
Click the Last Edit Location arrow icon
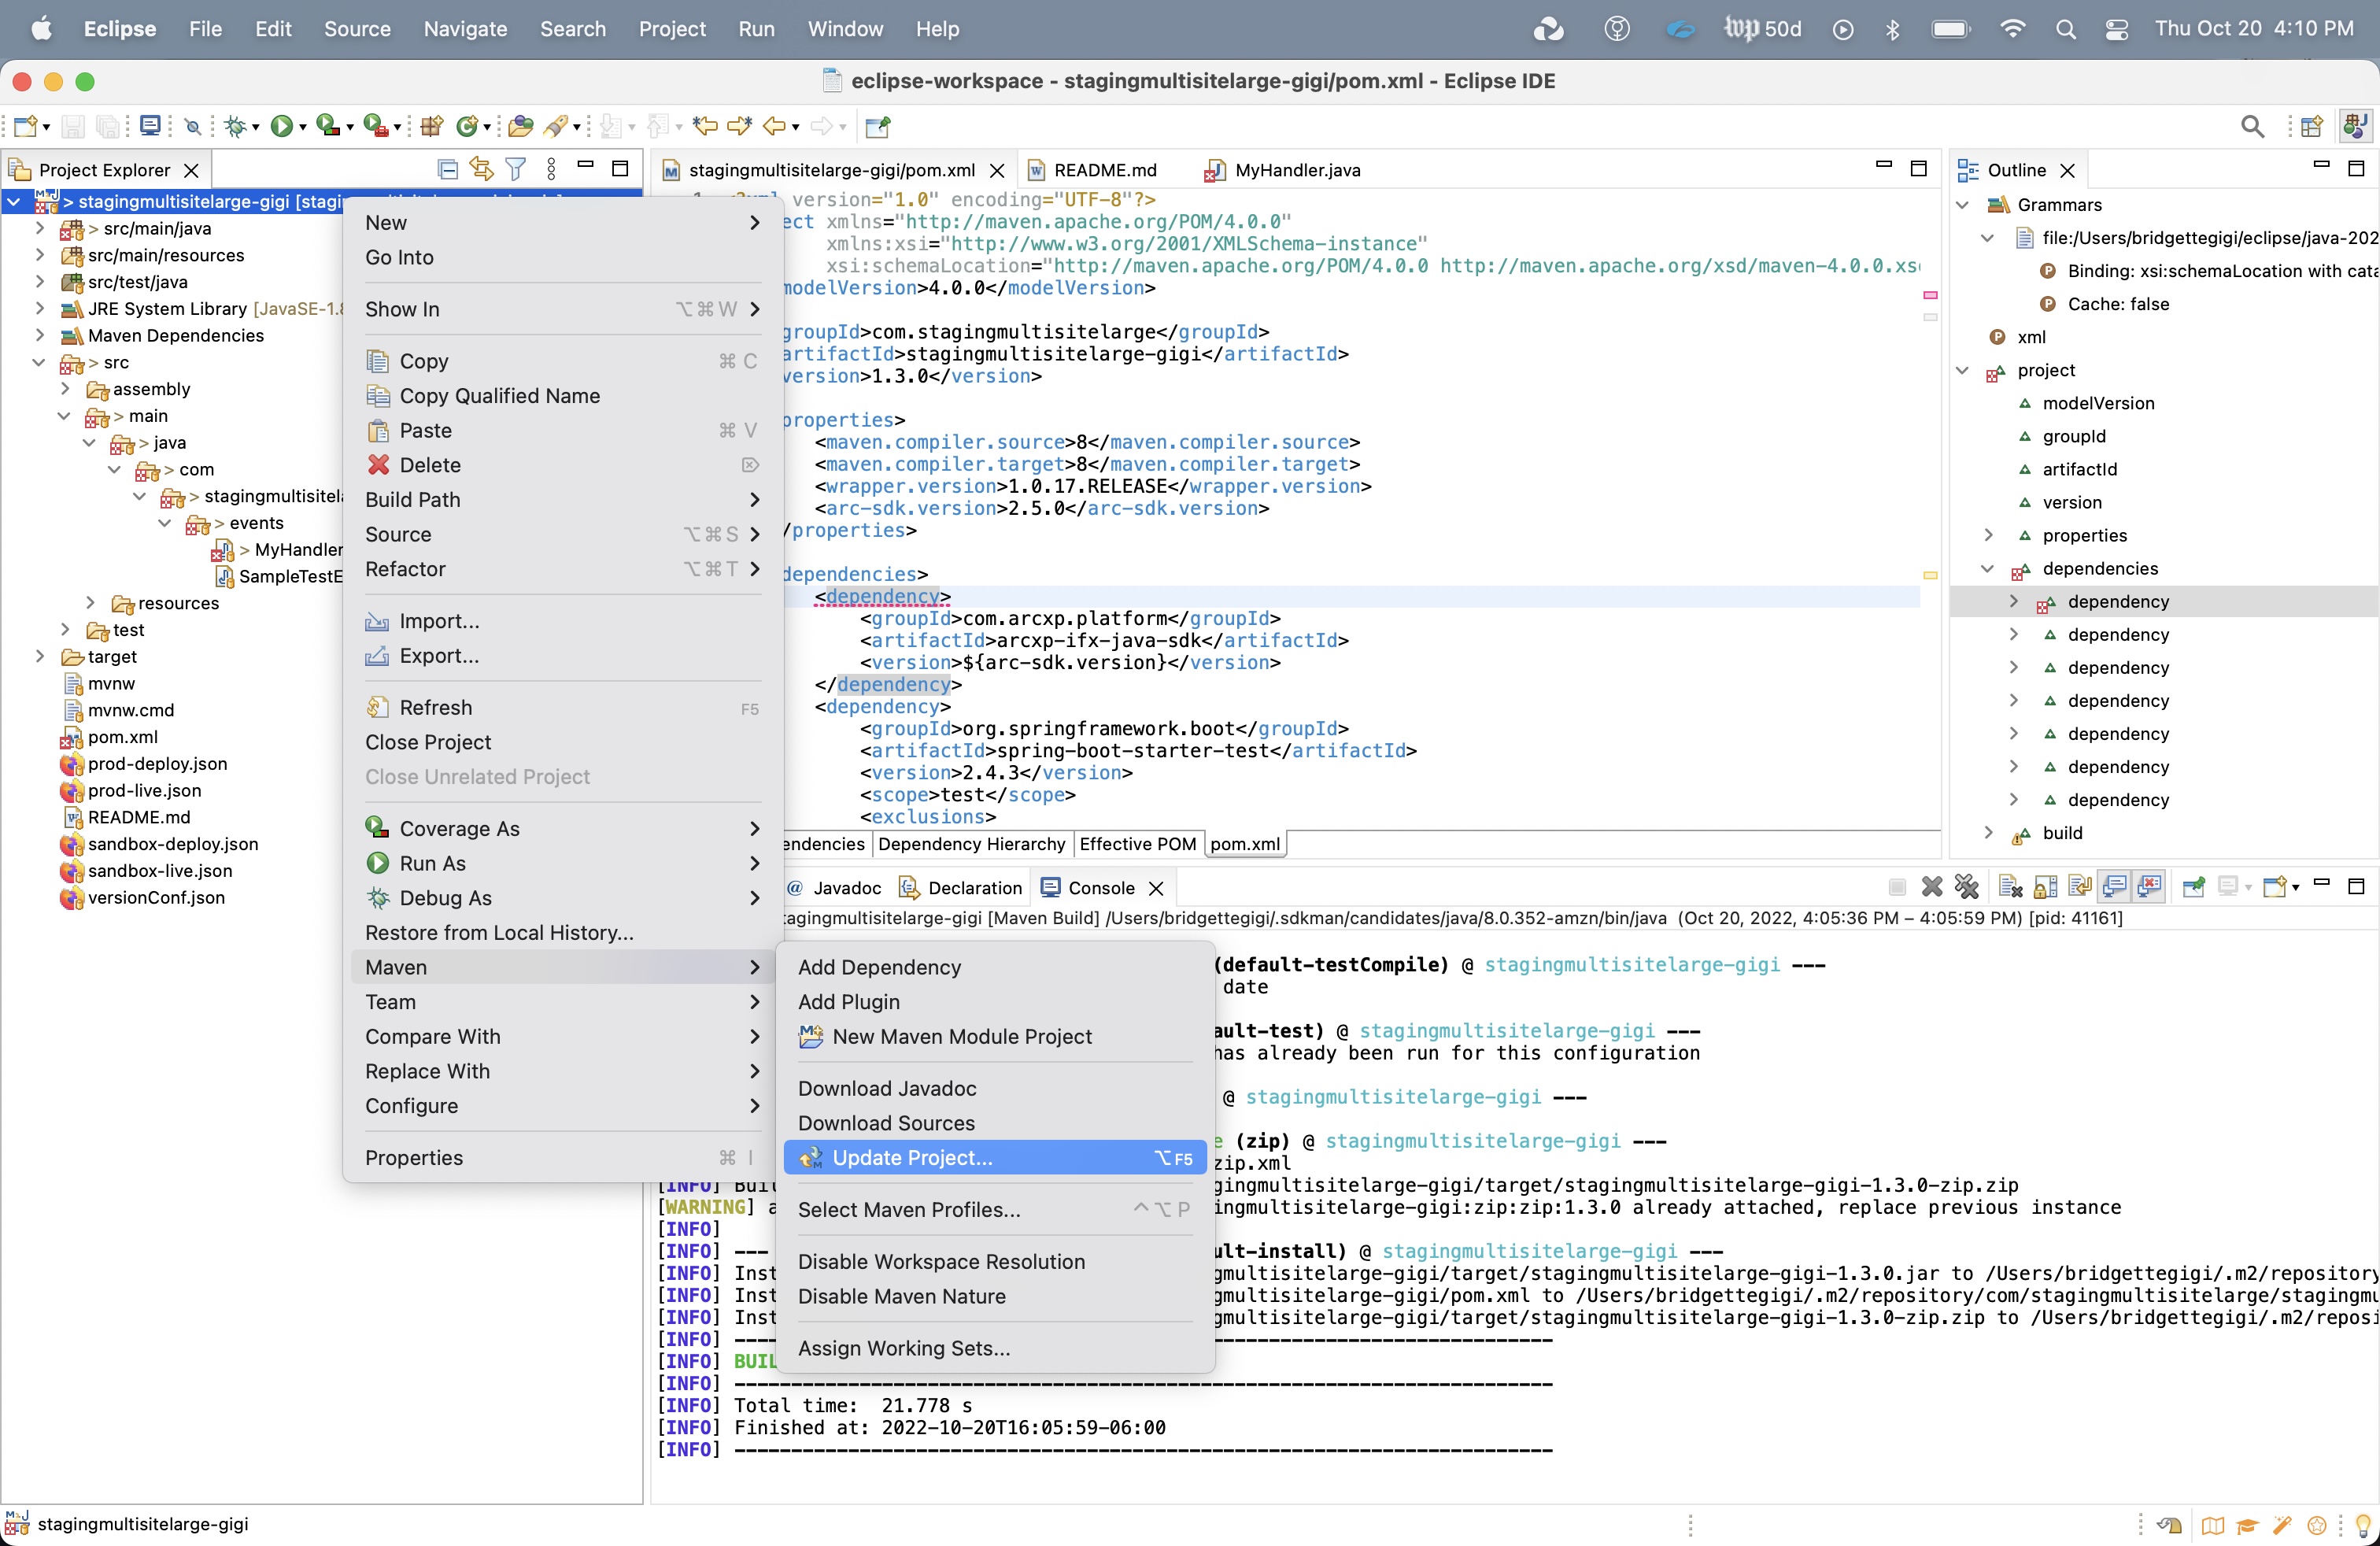(705, 126)
